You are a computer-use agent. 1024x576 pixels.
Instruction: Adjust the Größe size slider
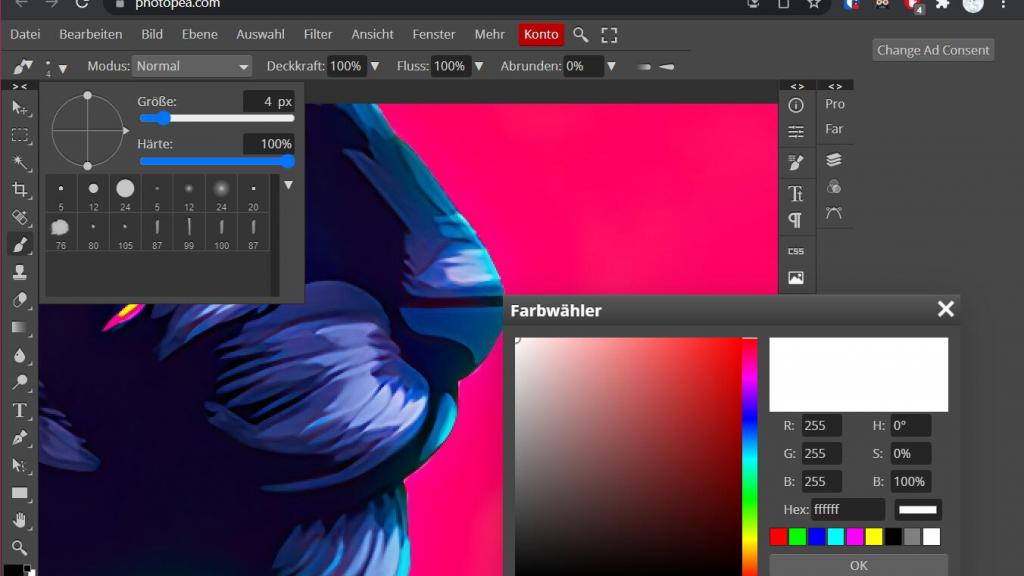[217, 118]
